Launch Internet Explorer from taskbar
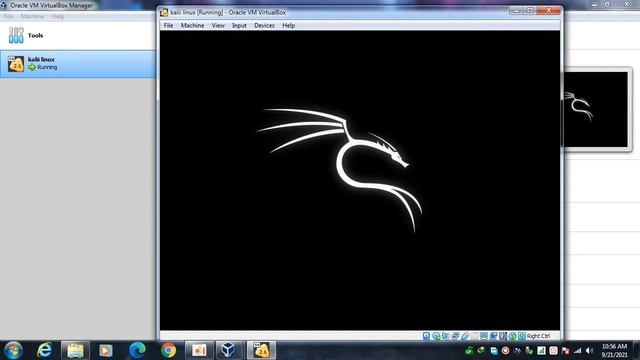The image size is (640, 360). pos(44,350)
